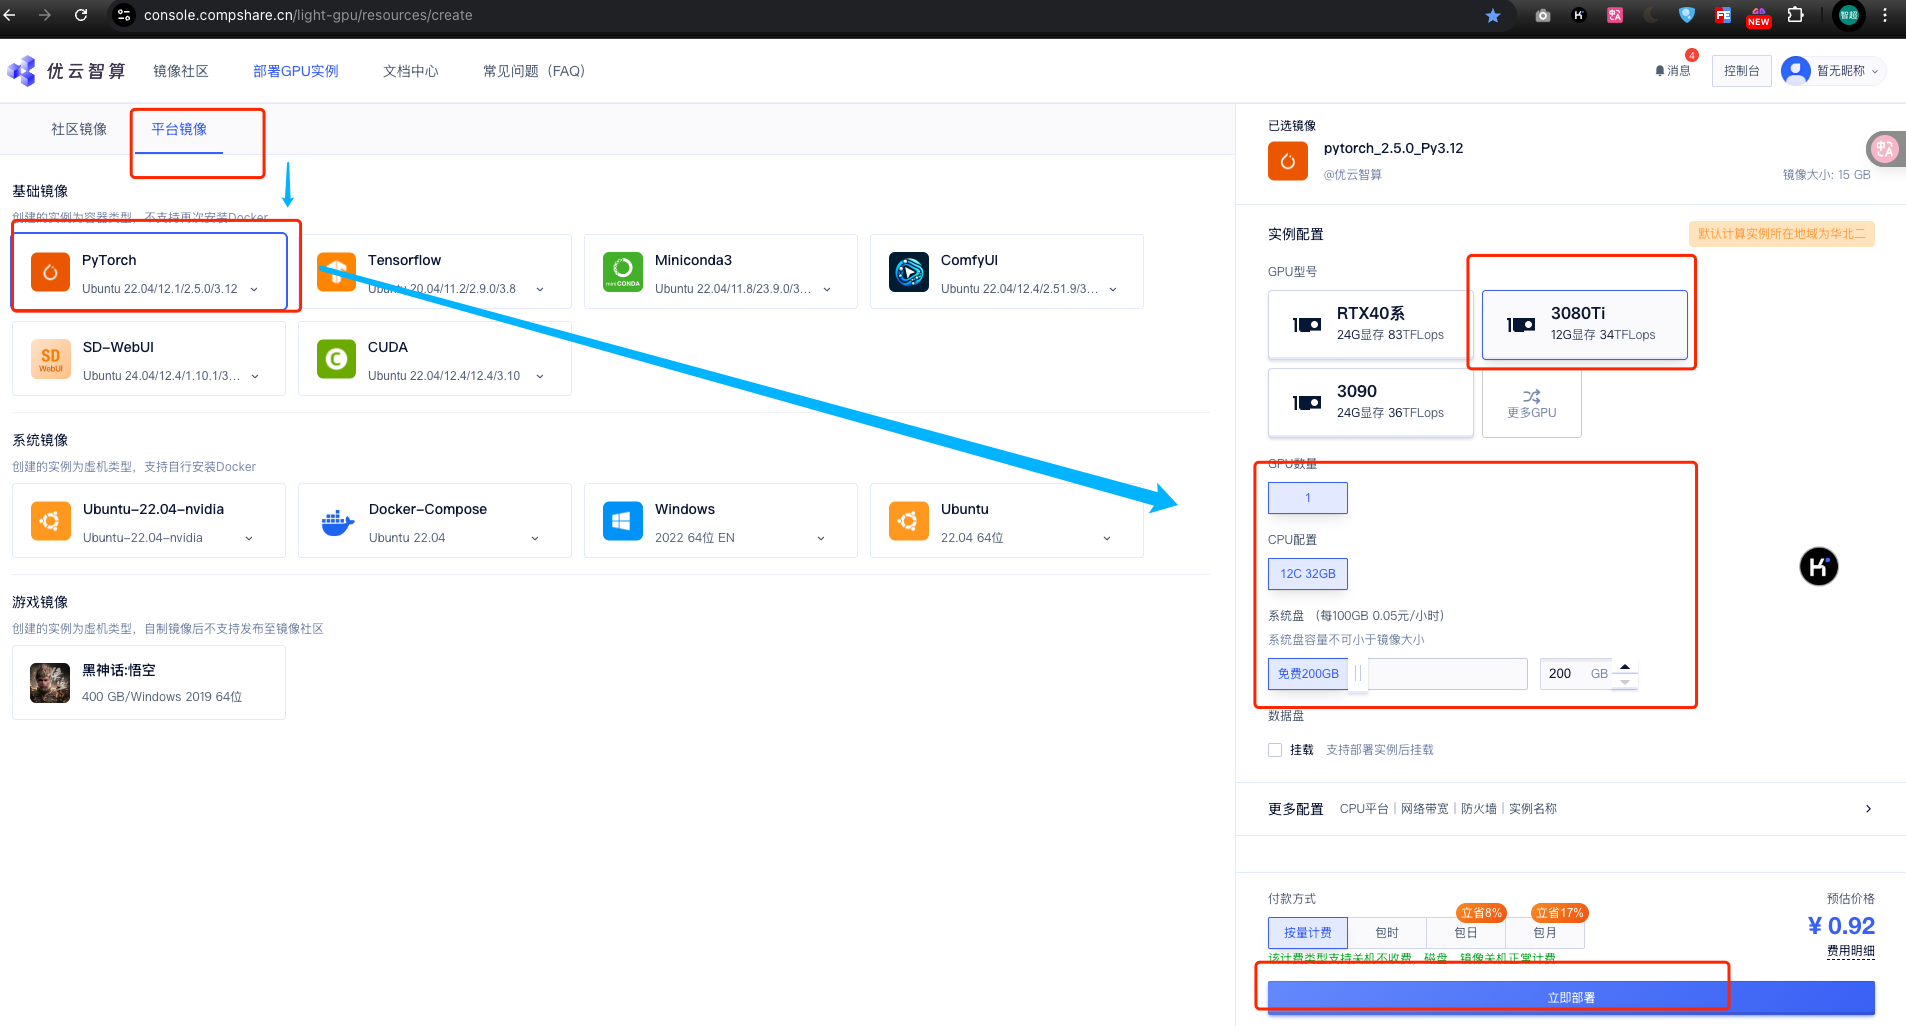Expand the Miniconda3 version dropdown
The height and width of the screenshot is (1026, 1906).
[827, 289]
